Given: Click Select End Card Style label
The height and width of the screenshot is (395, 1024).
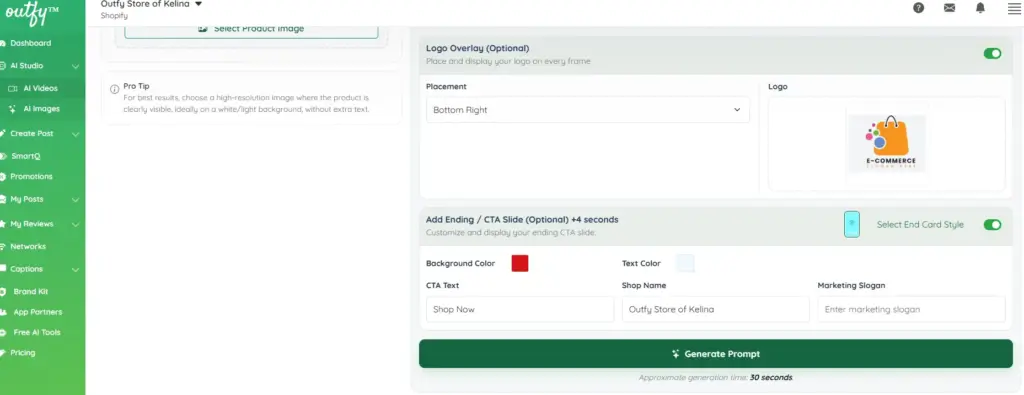Looking at the screenshot, I should click(920, 225).
